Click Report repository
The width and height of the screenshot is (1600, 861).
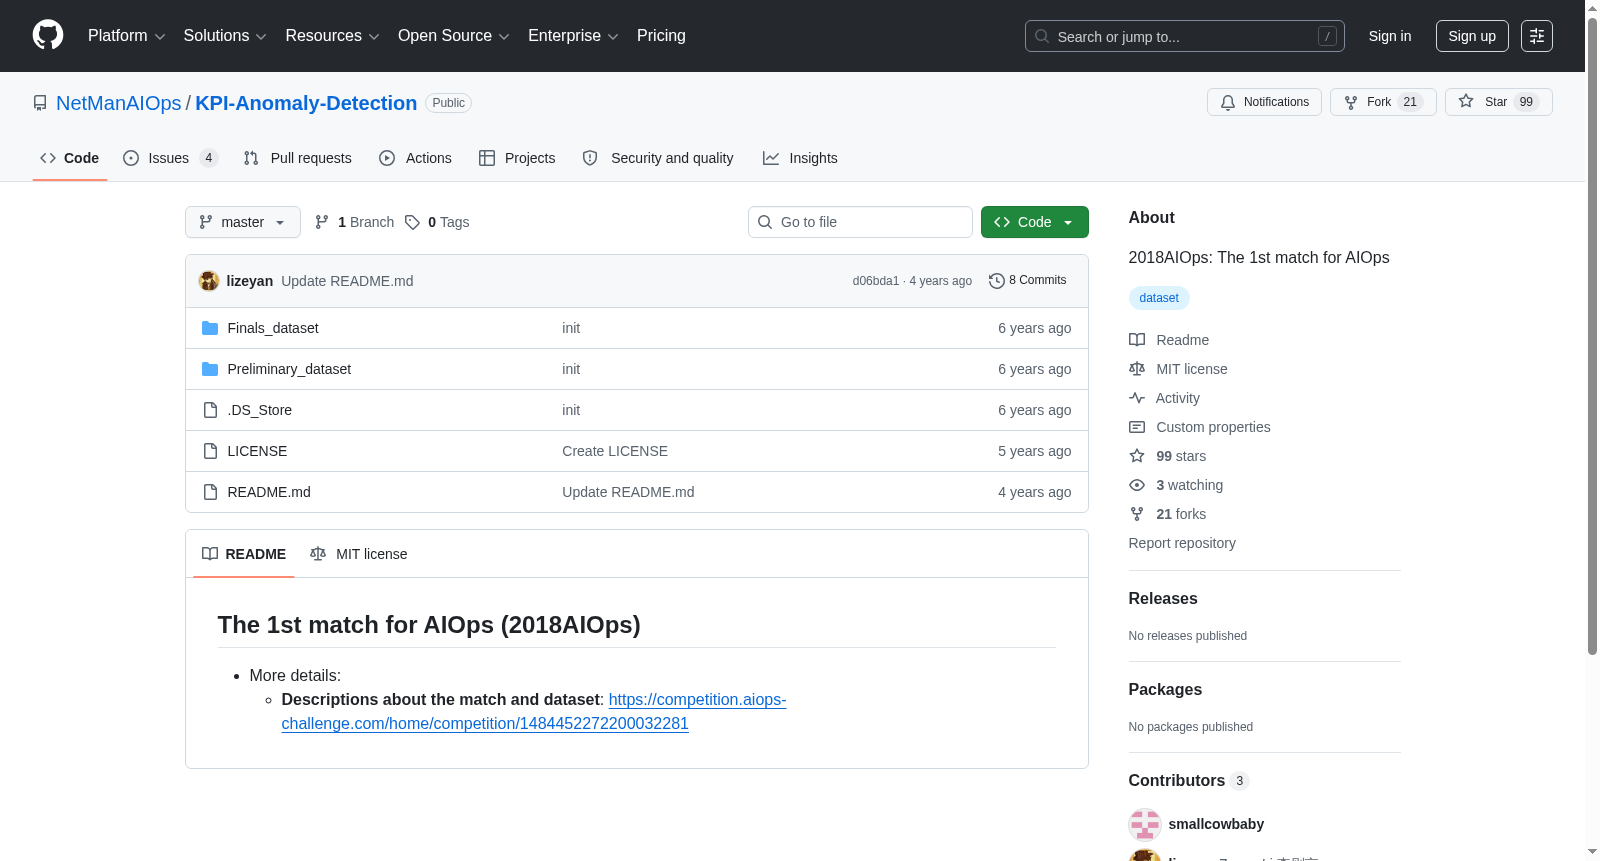(1182, 543)
